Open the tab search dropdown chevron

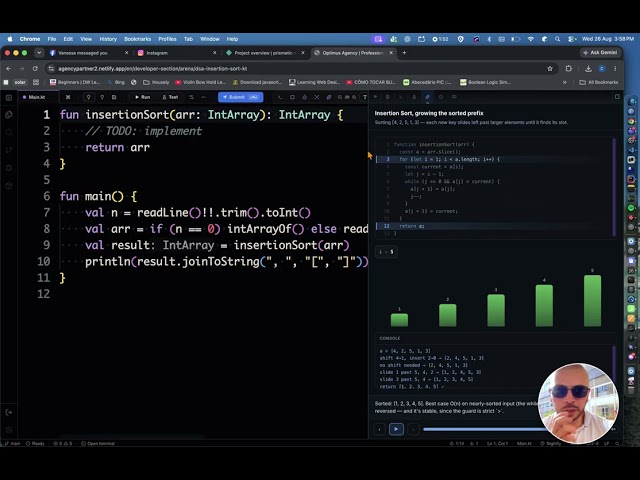click(x=39, y=53)
